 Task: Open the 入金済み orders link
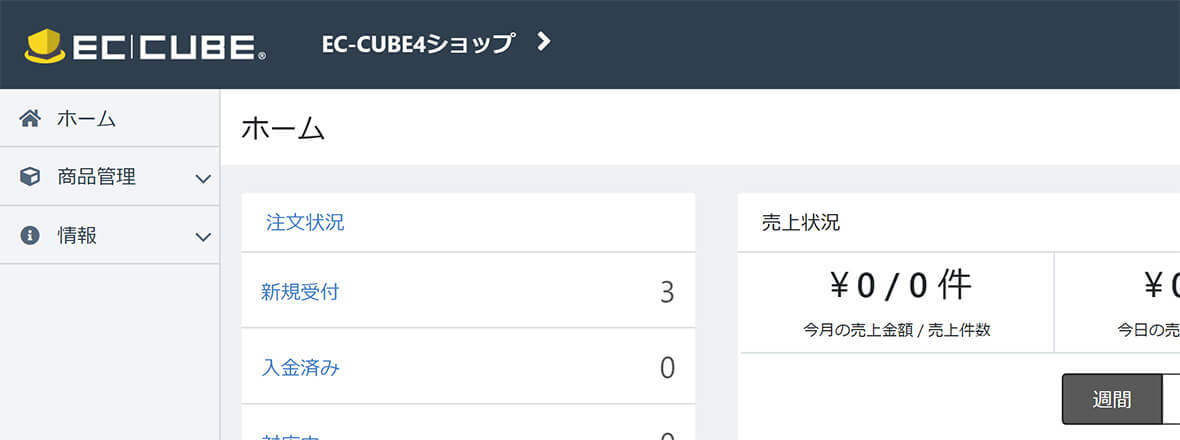tap(300, 369)
